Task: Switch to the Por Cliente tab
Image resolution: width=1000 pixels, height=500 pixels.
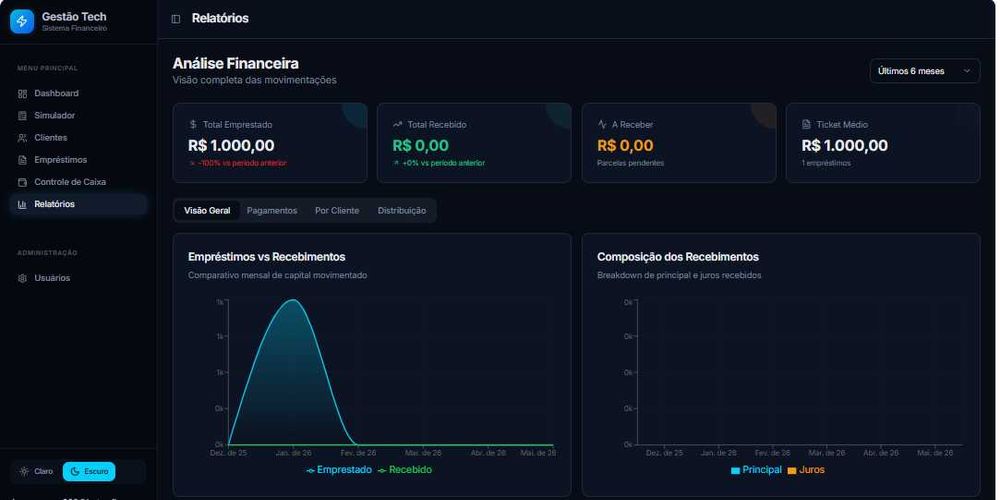Action: point(337,210)
